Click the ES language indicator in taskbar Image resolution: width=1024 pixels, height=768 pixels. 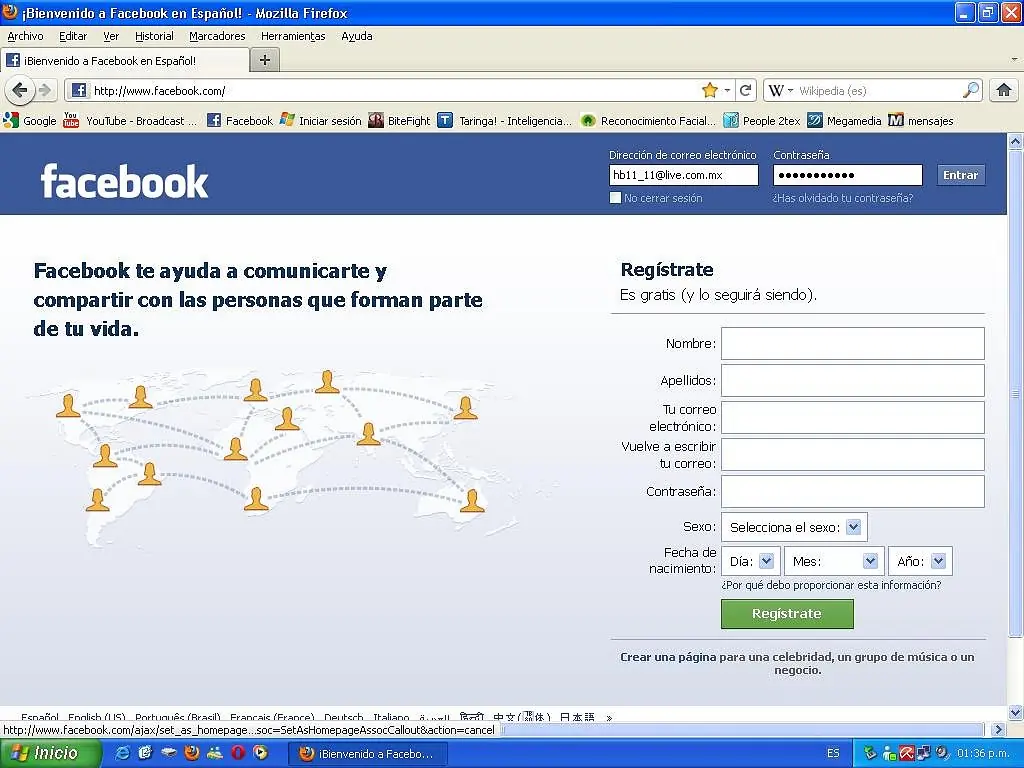[833, 753]
